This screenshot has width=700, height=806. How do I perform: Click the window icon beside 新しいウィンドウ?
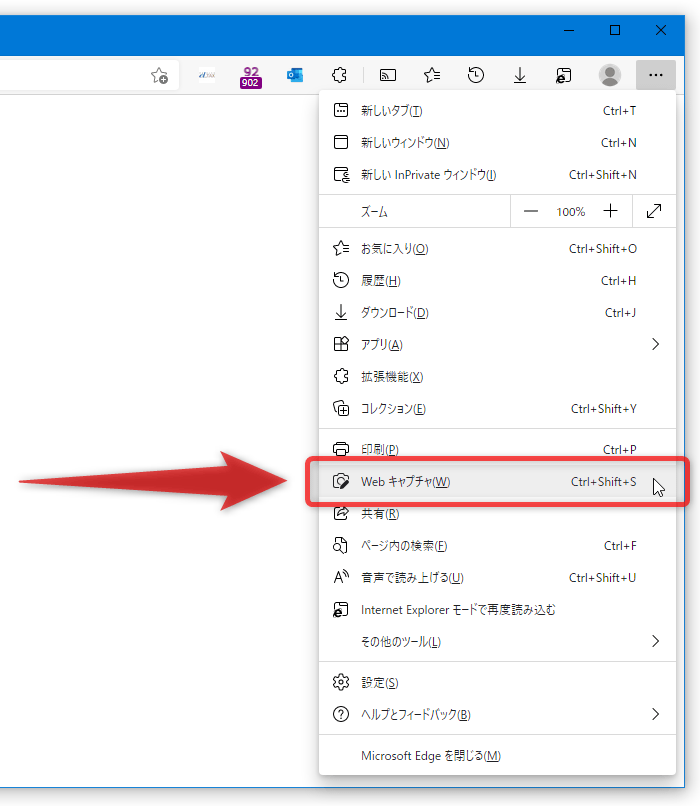tap(341, 142)
